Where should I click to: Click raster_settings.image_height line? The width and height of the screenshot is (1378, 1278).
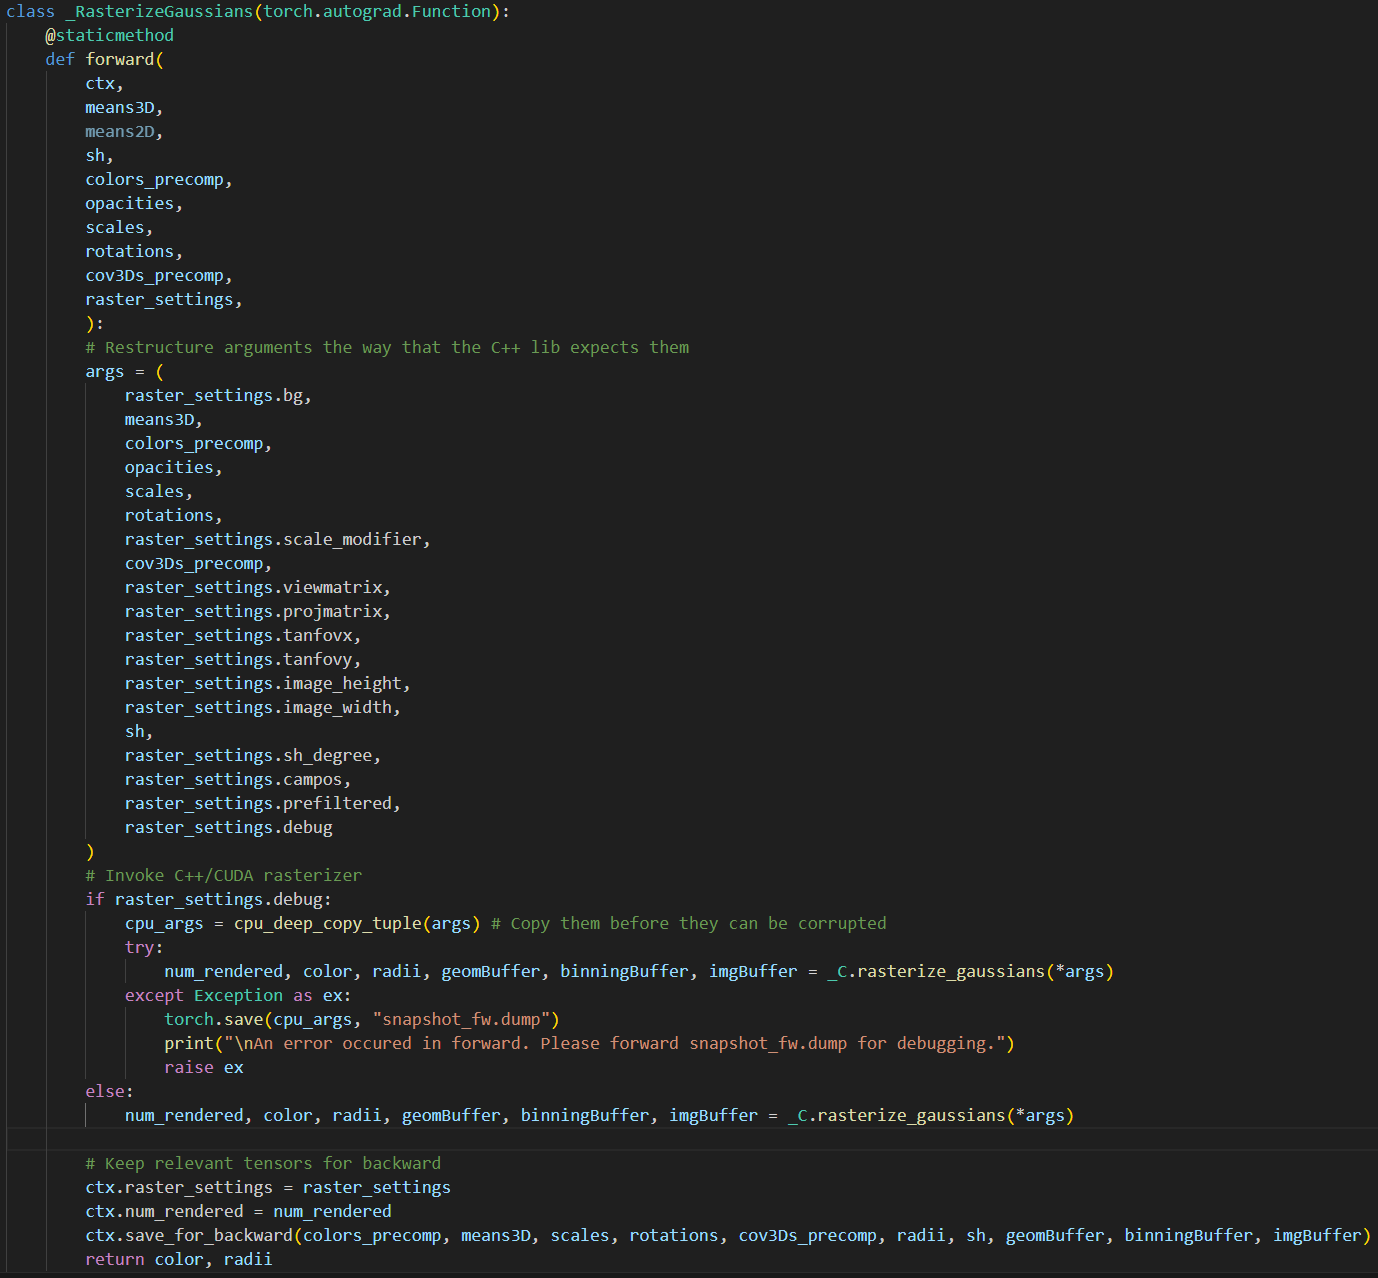click(268, 684)
